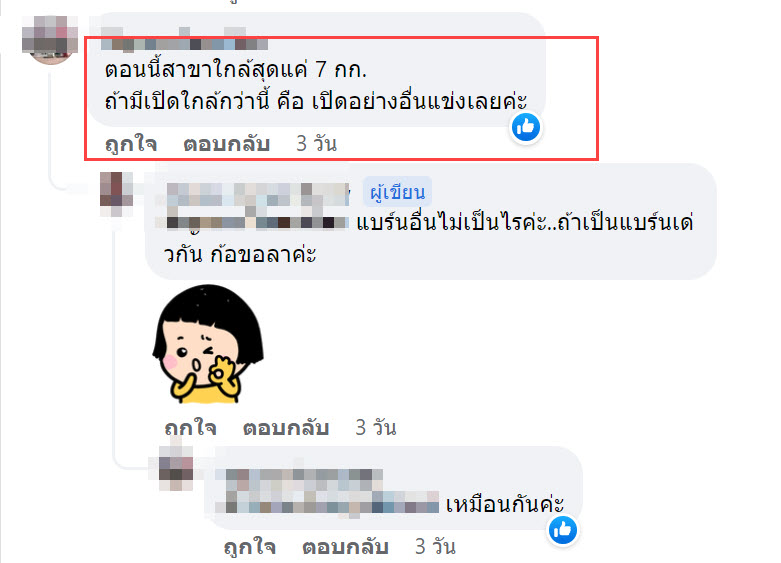The height and width of the screenshot is (563, 781).
Task: Click the author's blurred name in reply
Action: tap(258, 194)
